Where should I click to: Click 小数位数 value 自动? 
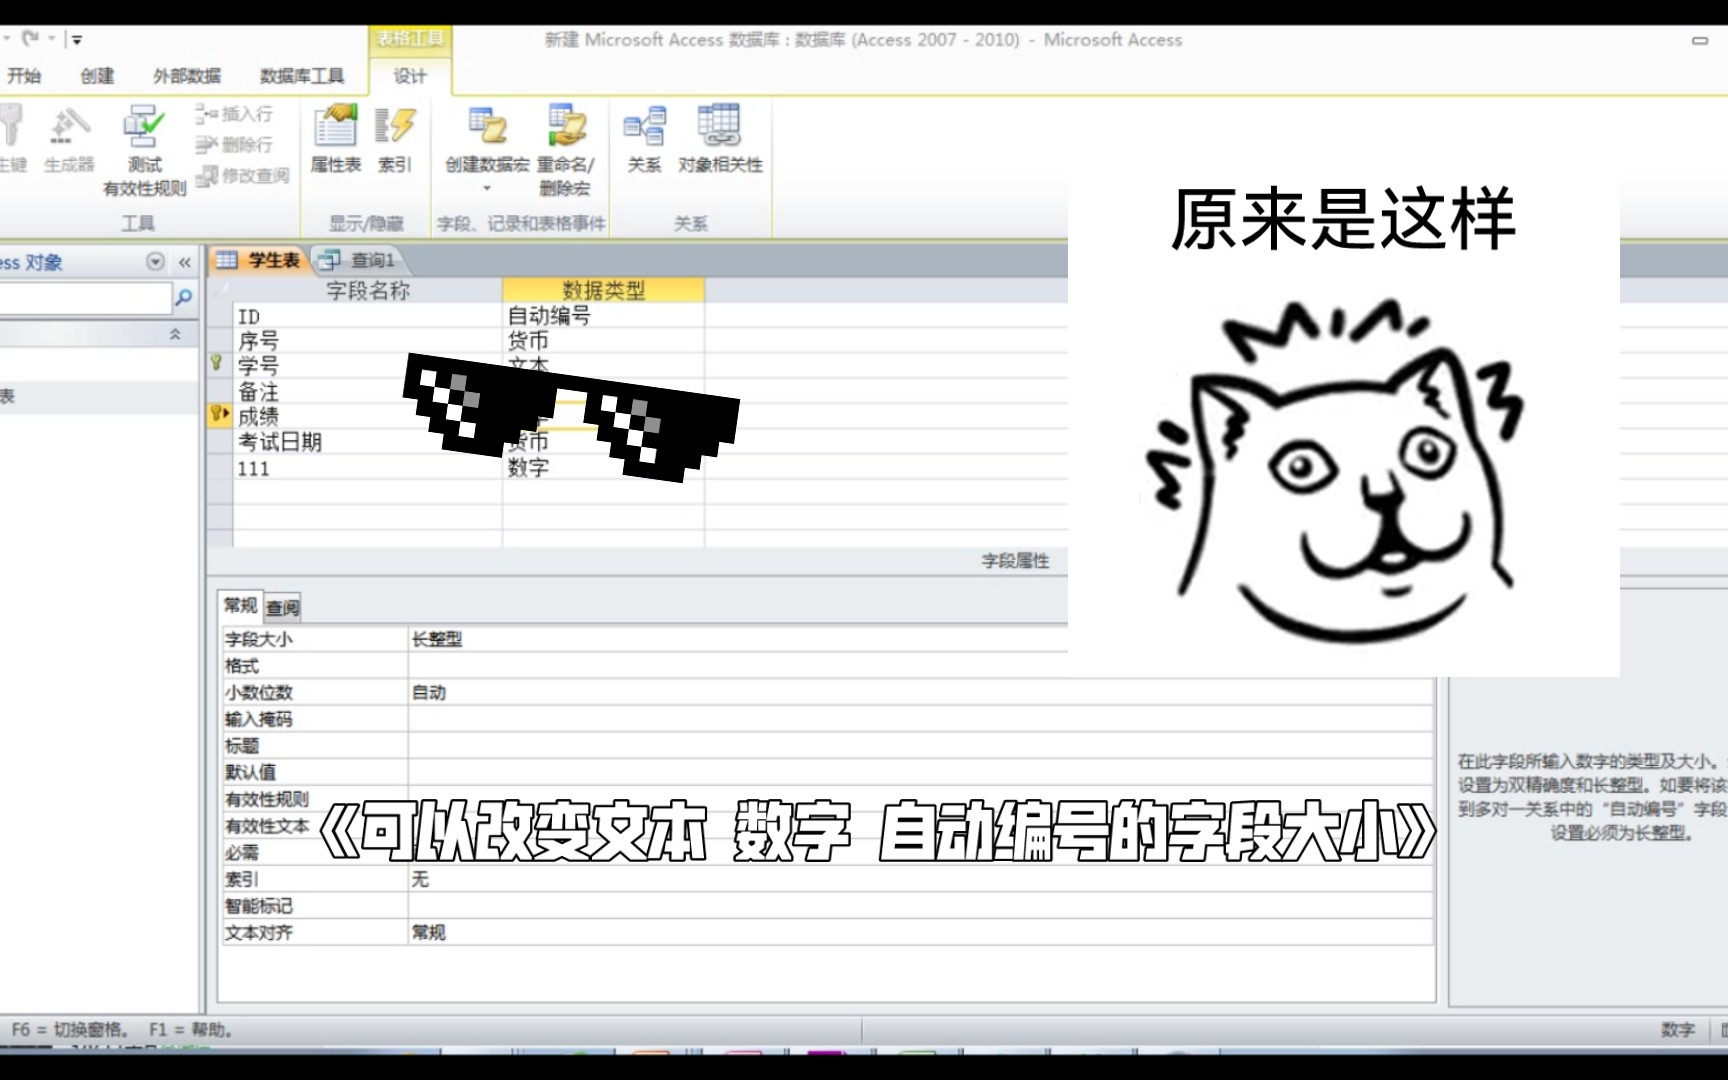pos(920,692)
